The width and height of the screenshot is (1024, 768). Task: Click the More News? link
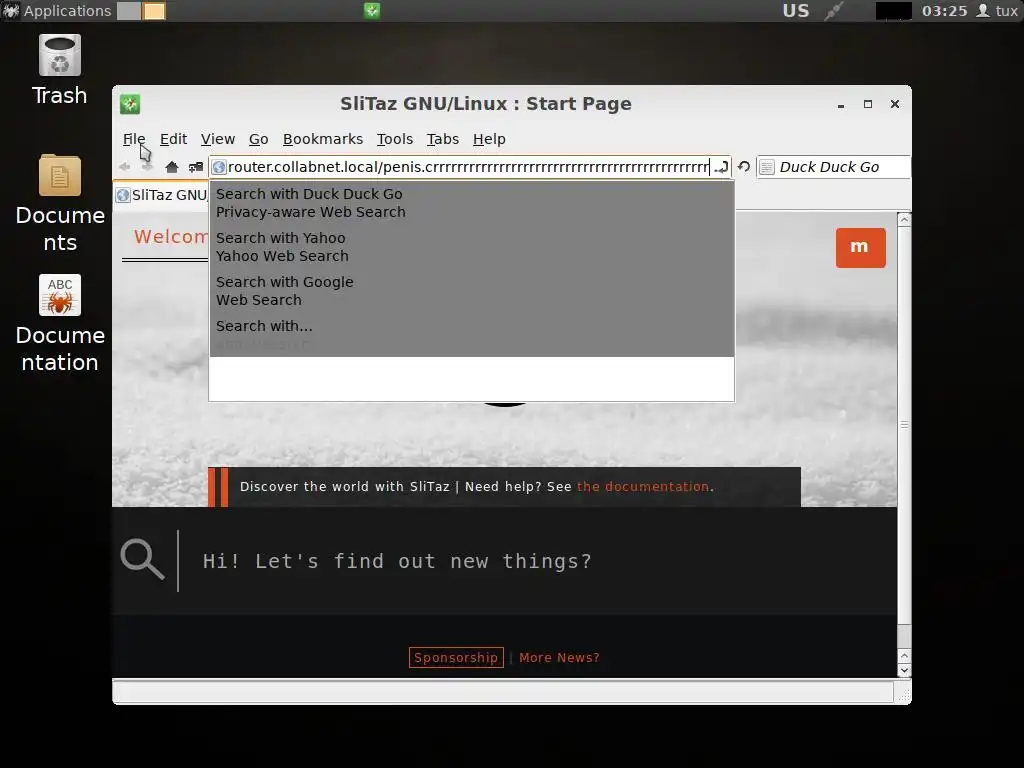pyautogui.click(x=559, y=658)
